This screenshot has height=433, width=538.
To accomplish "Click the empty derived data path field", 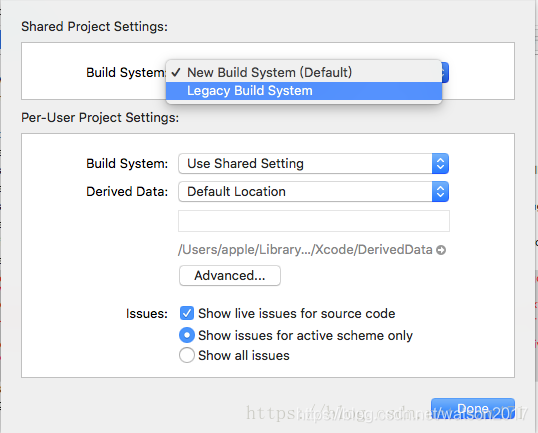I will 314,221.
